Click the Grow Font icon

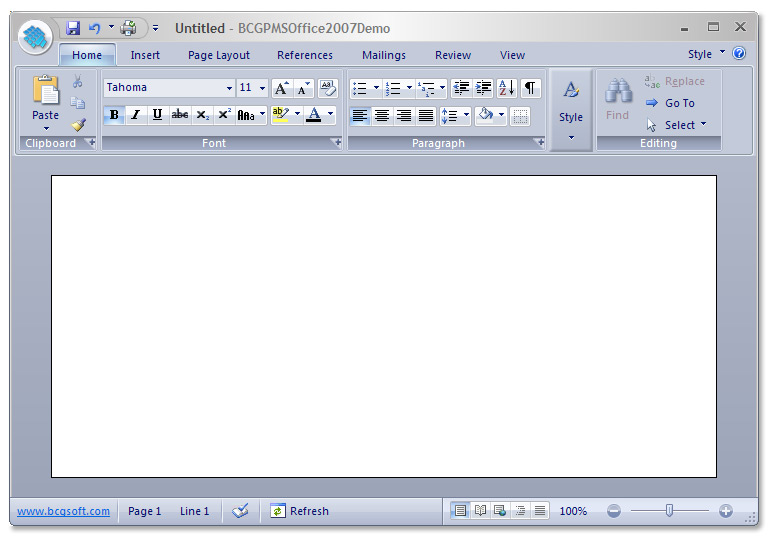tap(281, 88)
